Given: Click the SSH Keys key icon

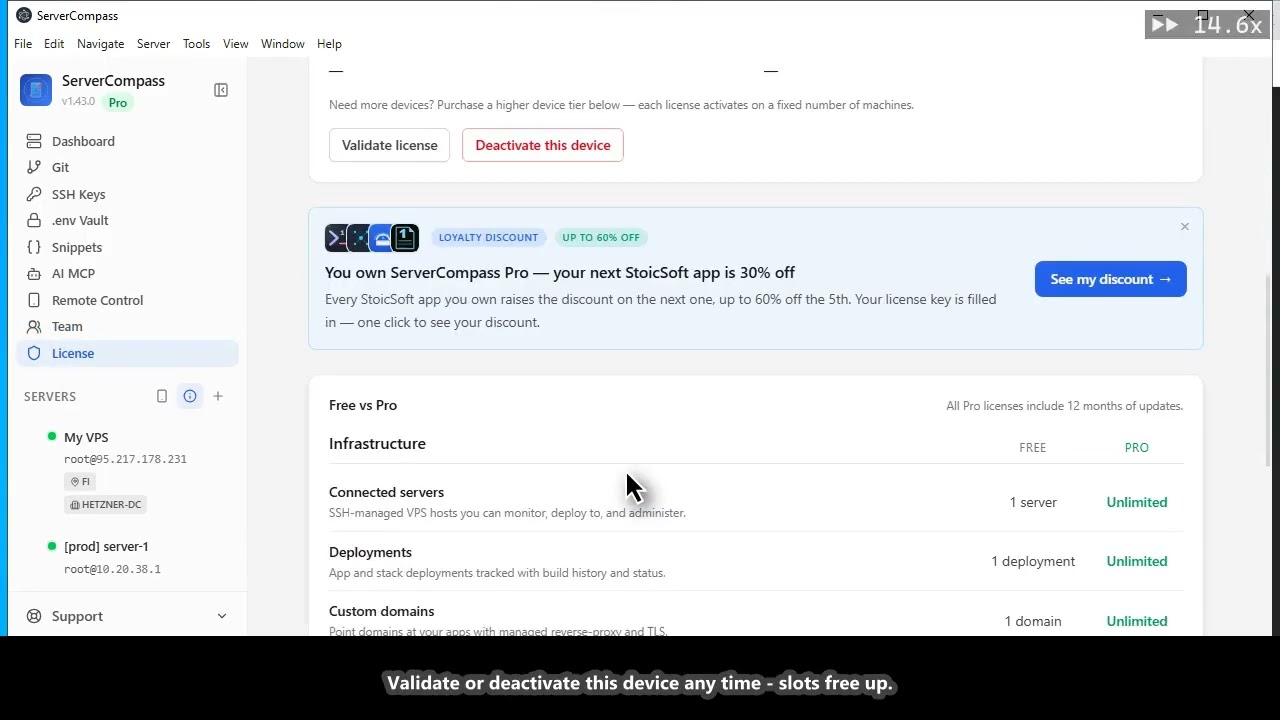Looking at the screenshot, I should click(x=34, y=194).
